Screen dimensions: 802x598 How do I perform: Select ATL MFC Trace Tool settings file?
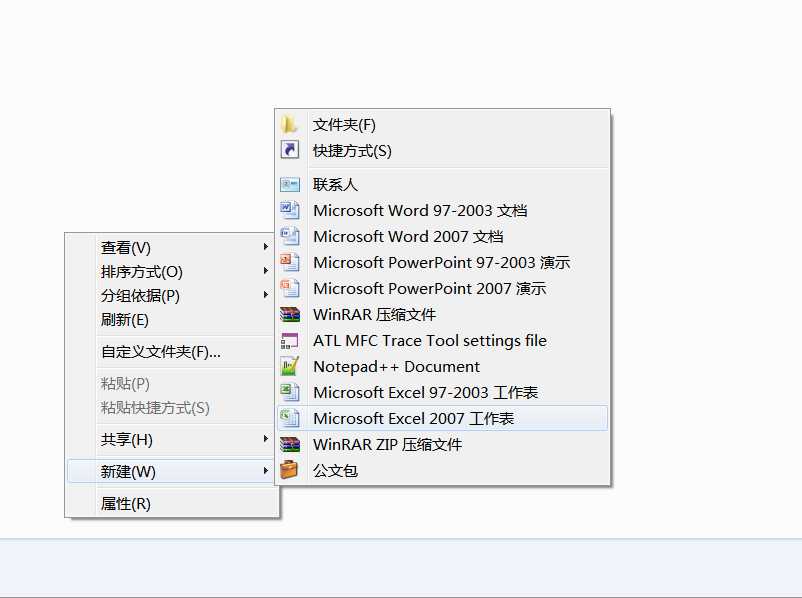tap(442, 340)
